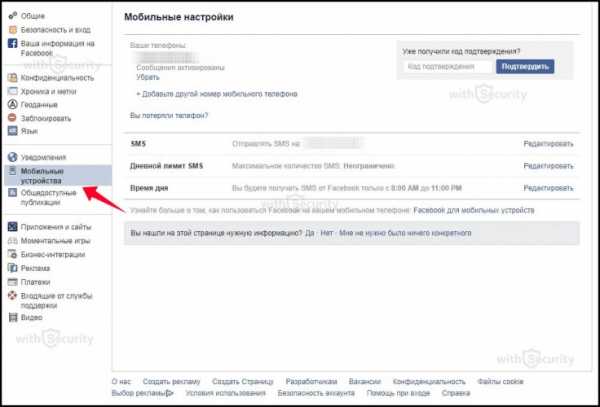Click the gear icon beside Общие

13,16
